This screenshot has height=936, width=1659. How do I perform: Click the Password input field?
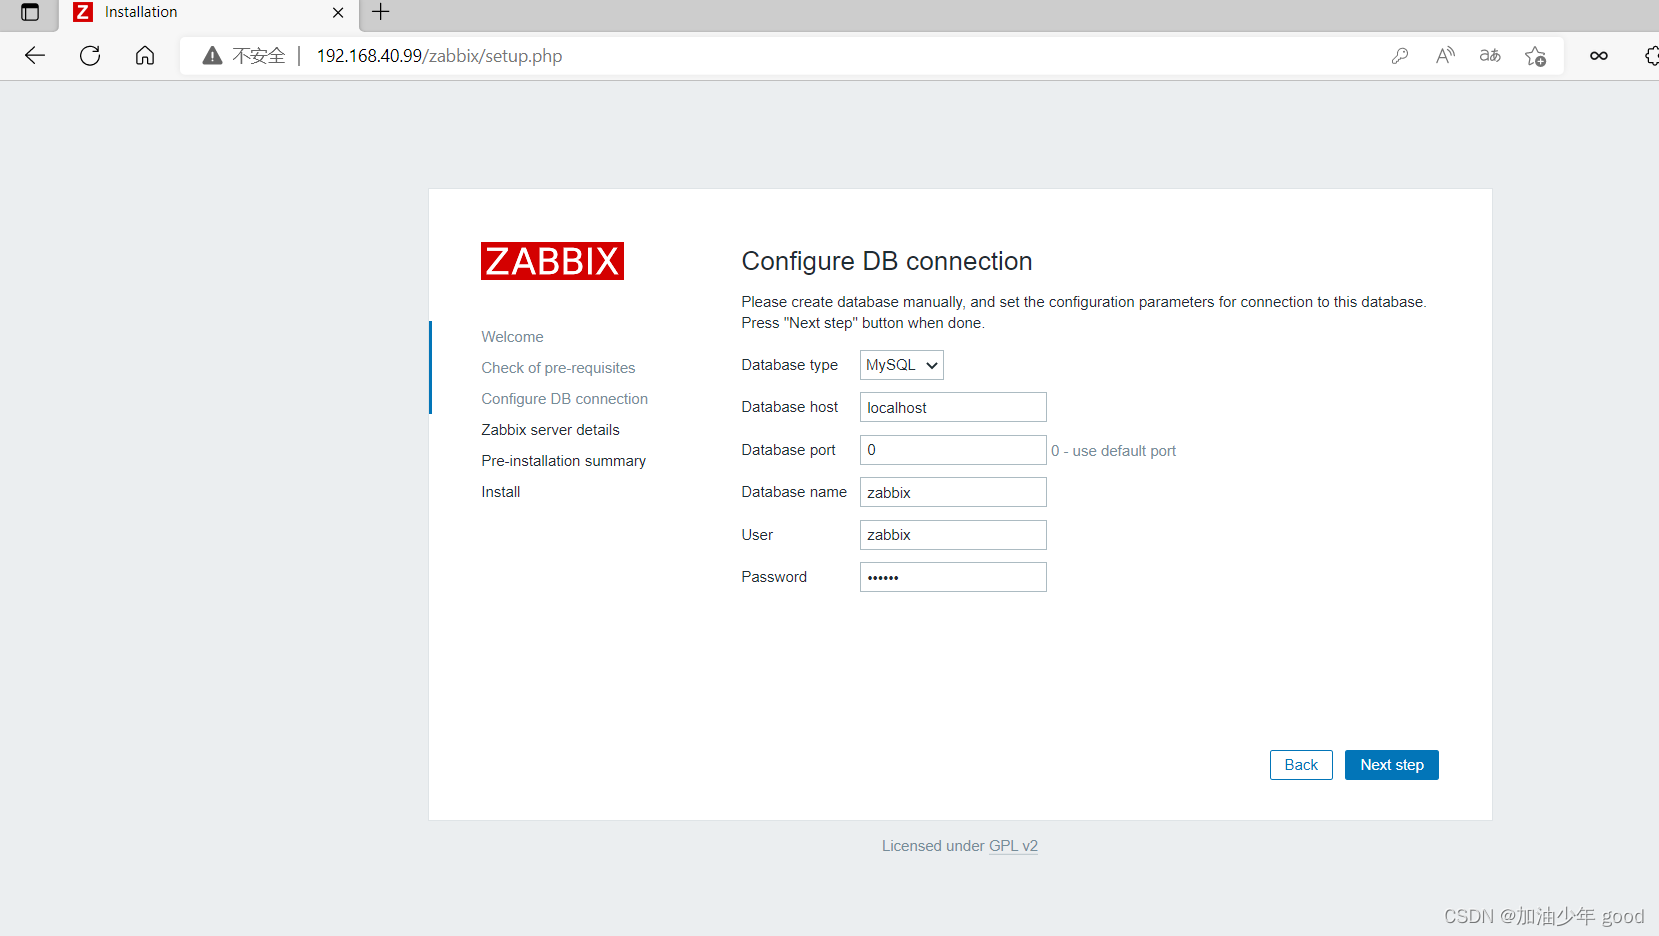tap(953, 577)
